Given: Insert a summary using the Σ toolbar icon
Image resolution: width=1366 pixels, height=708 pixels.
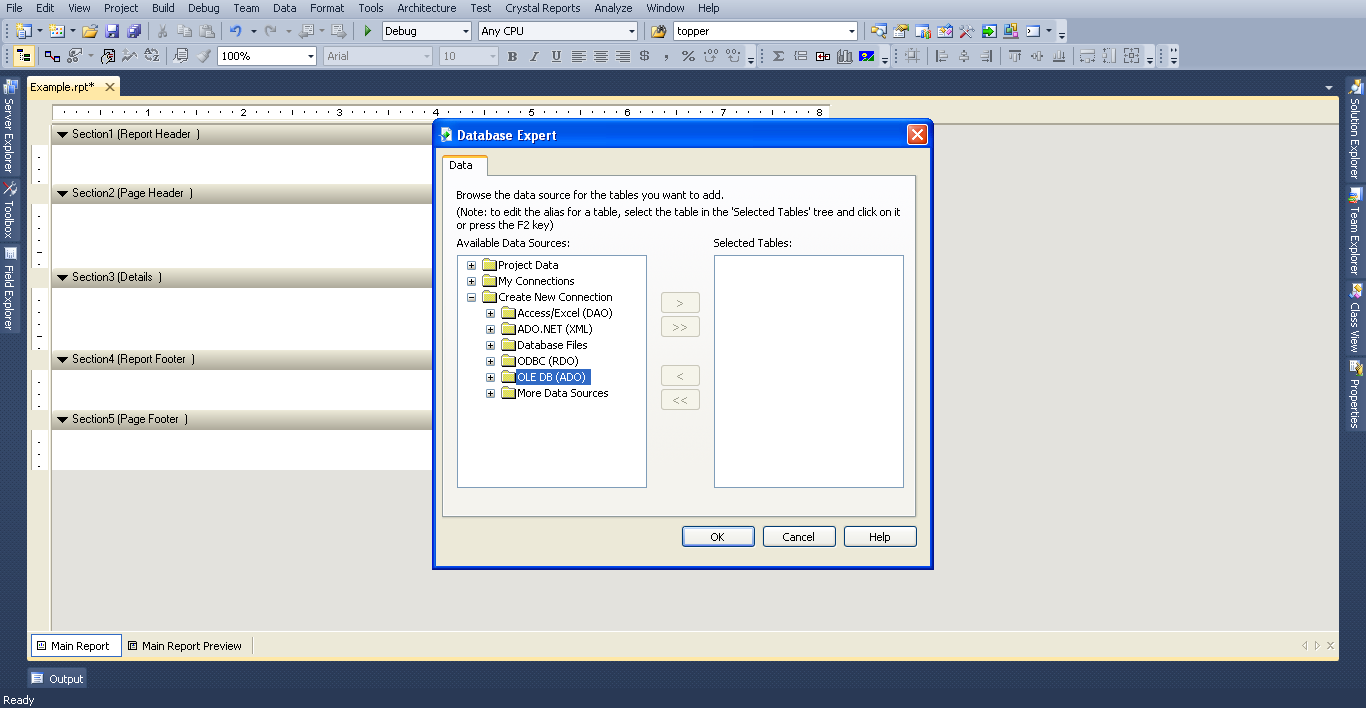Looking at the screenshot, I should tap(778, 56).
